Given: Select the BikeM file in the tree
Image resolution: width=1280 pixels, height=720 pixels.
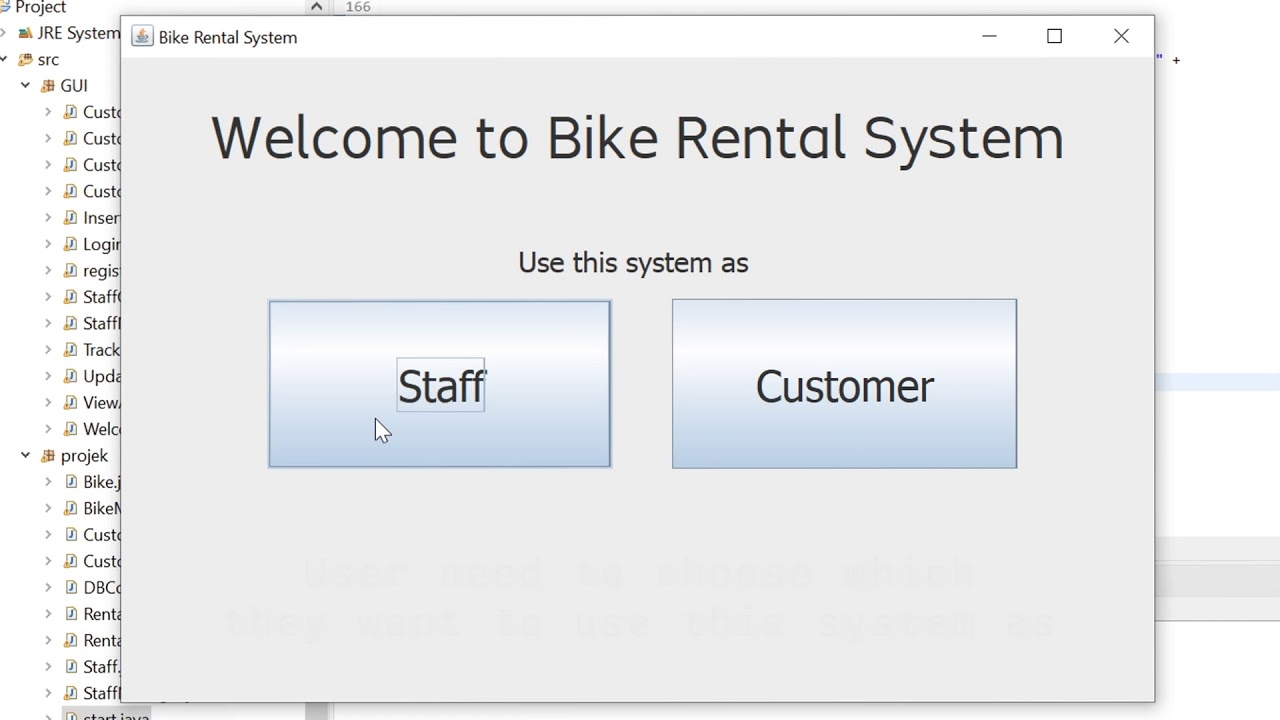Looking at the screenshot, I should [x=101, y=508].
